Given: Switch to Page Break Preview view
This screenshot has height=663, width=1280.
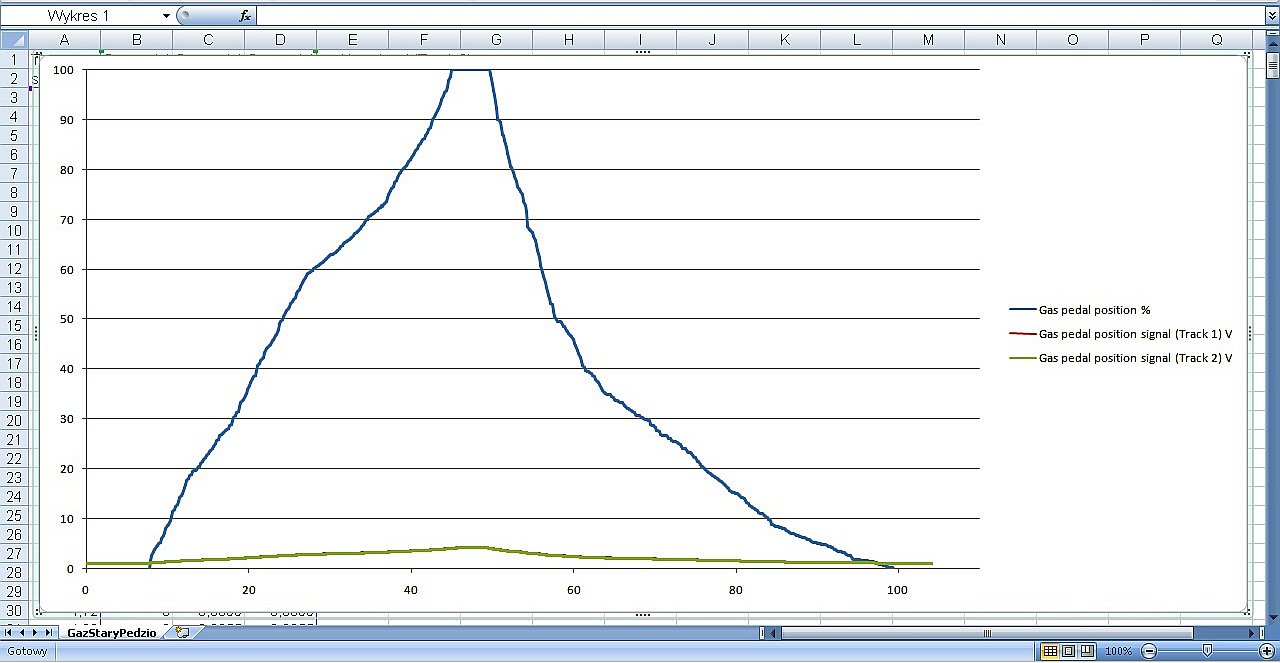Looking at the screenshot, I should (x=1086, y=652).
